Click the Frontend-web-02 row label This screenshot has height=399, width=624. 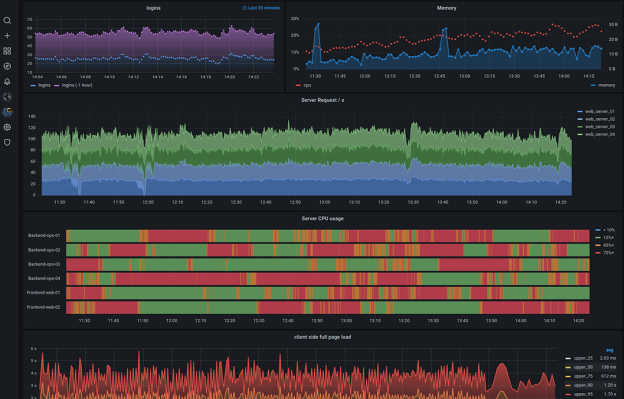click(43, 307)
